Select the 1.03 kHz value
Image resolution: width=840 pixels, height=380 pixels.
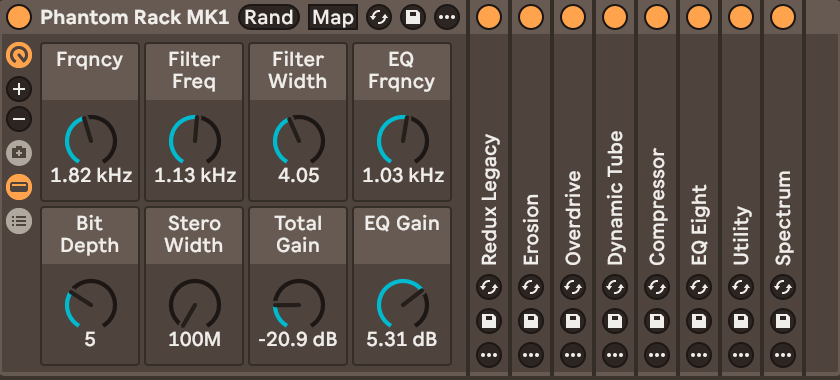click(x=402, y=175)
